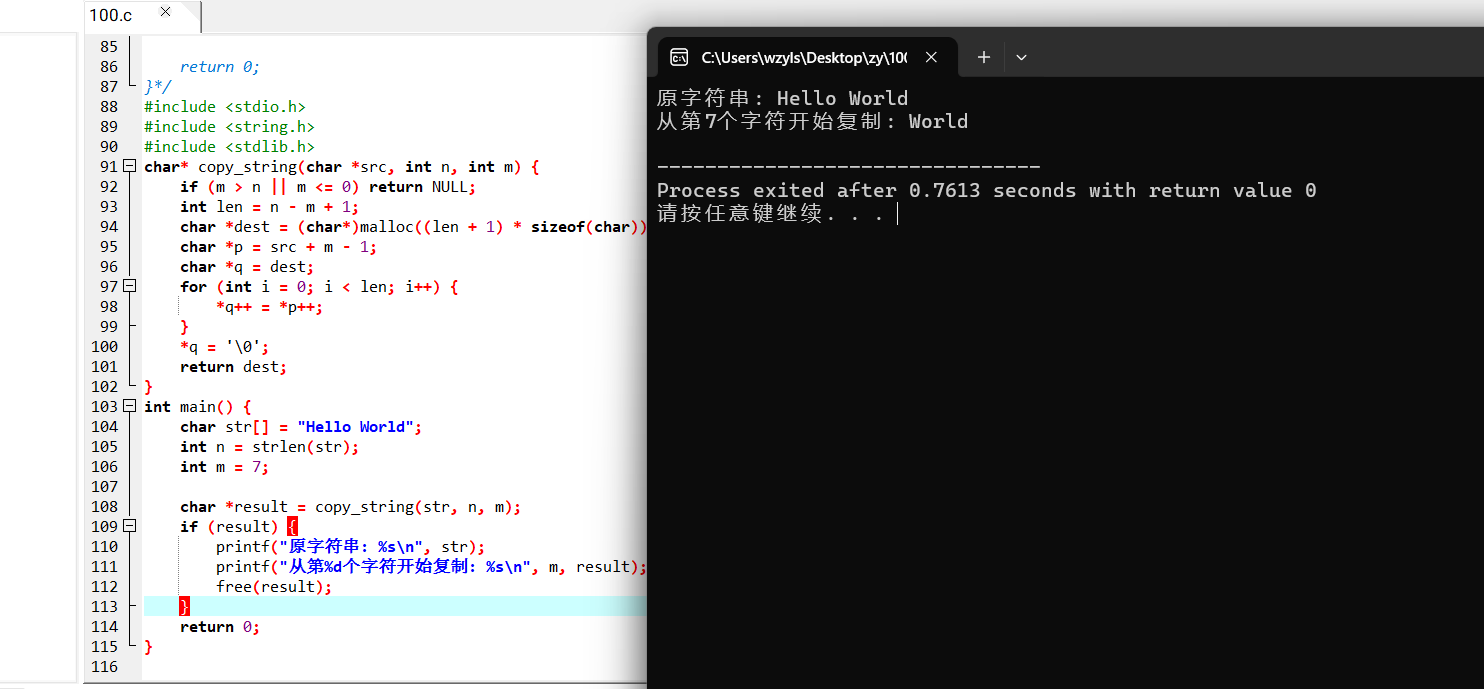Image resolution: width=1484 pixels, height=689 pixels.
Task: Click the 'char *p = src + m - 1;' line
Action: pos(279,247)
